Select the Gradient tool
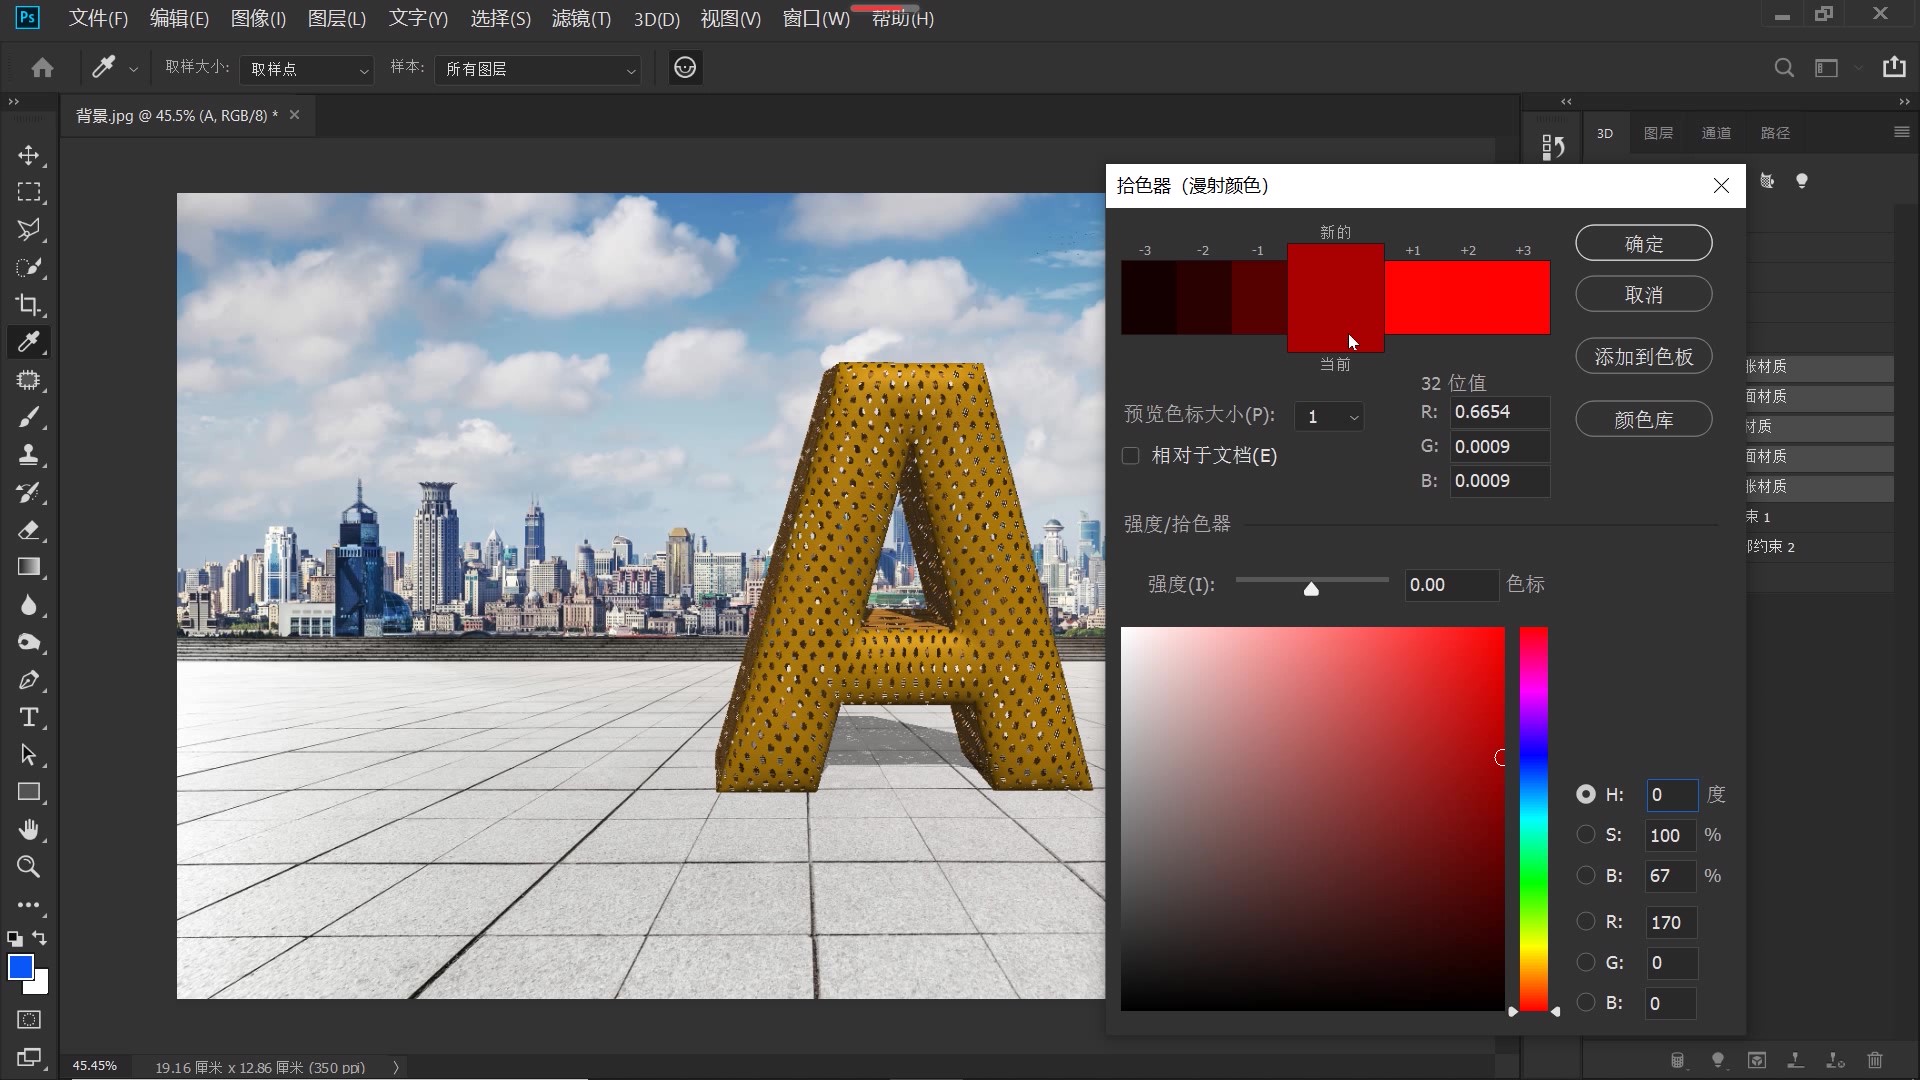 click(29, 567)
